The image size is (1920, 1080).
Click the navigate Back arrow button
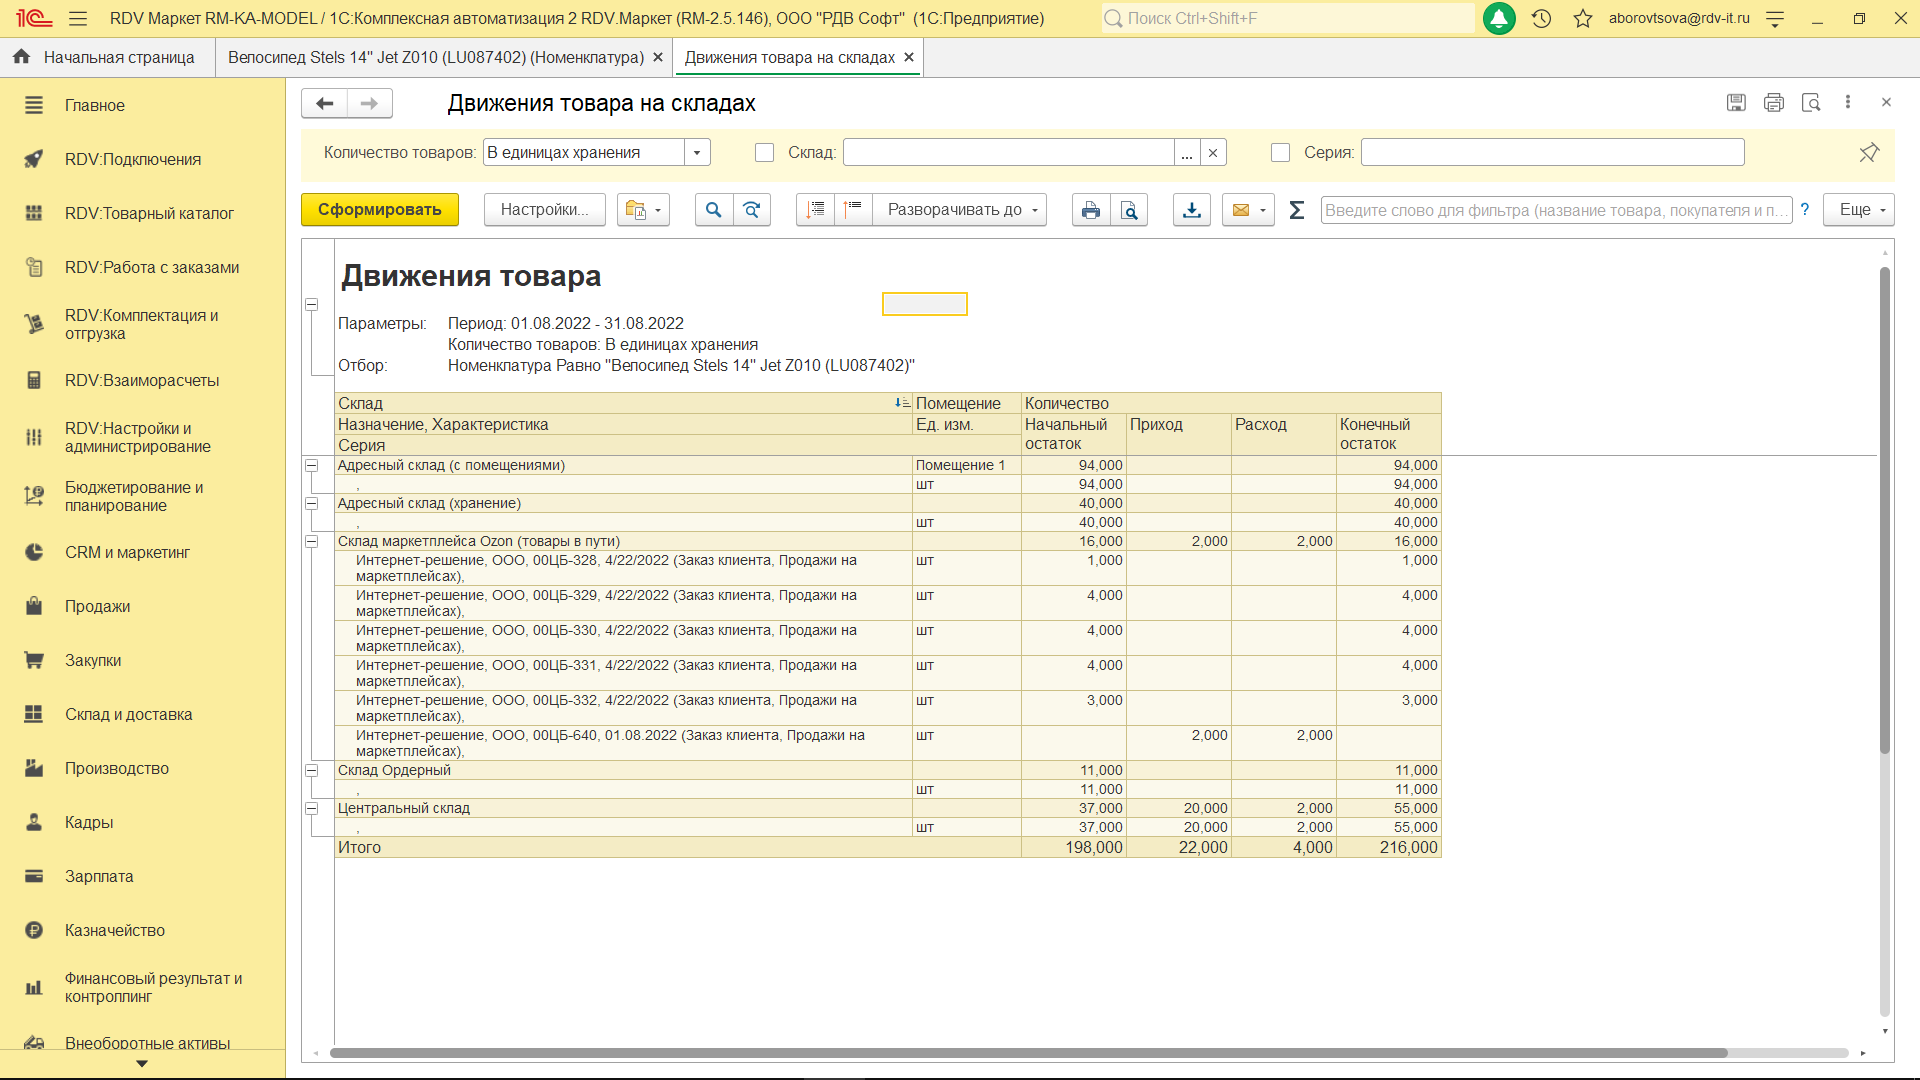click(x=324, y=103)
